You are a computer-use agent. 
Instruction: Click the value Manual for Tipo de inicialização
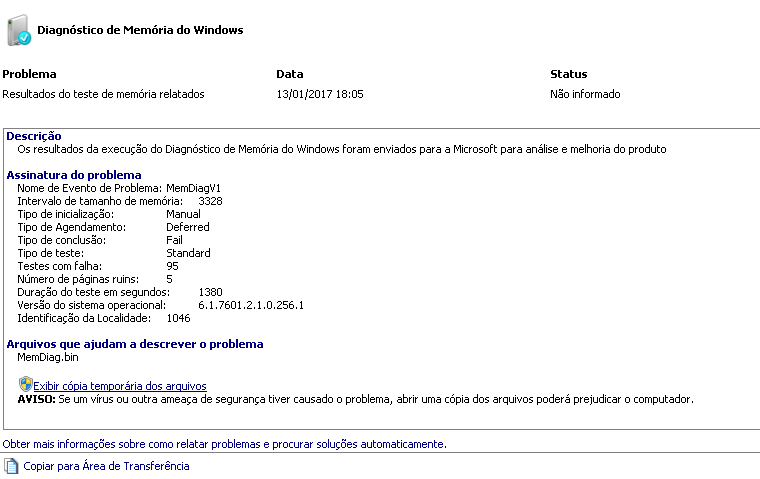183,214
